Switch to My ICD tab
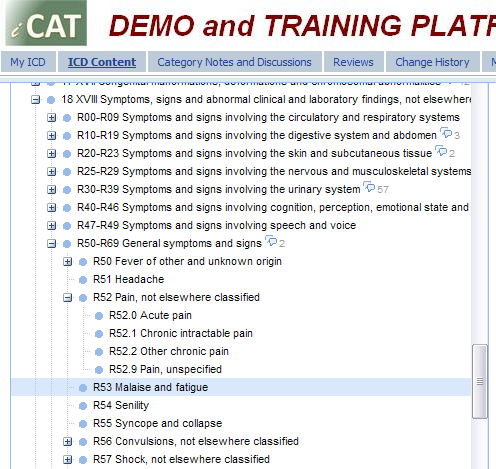The image size is (496, 469). 28,62
